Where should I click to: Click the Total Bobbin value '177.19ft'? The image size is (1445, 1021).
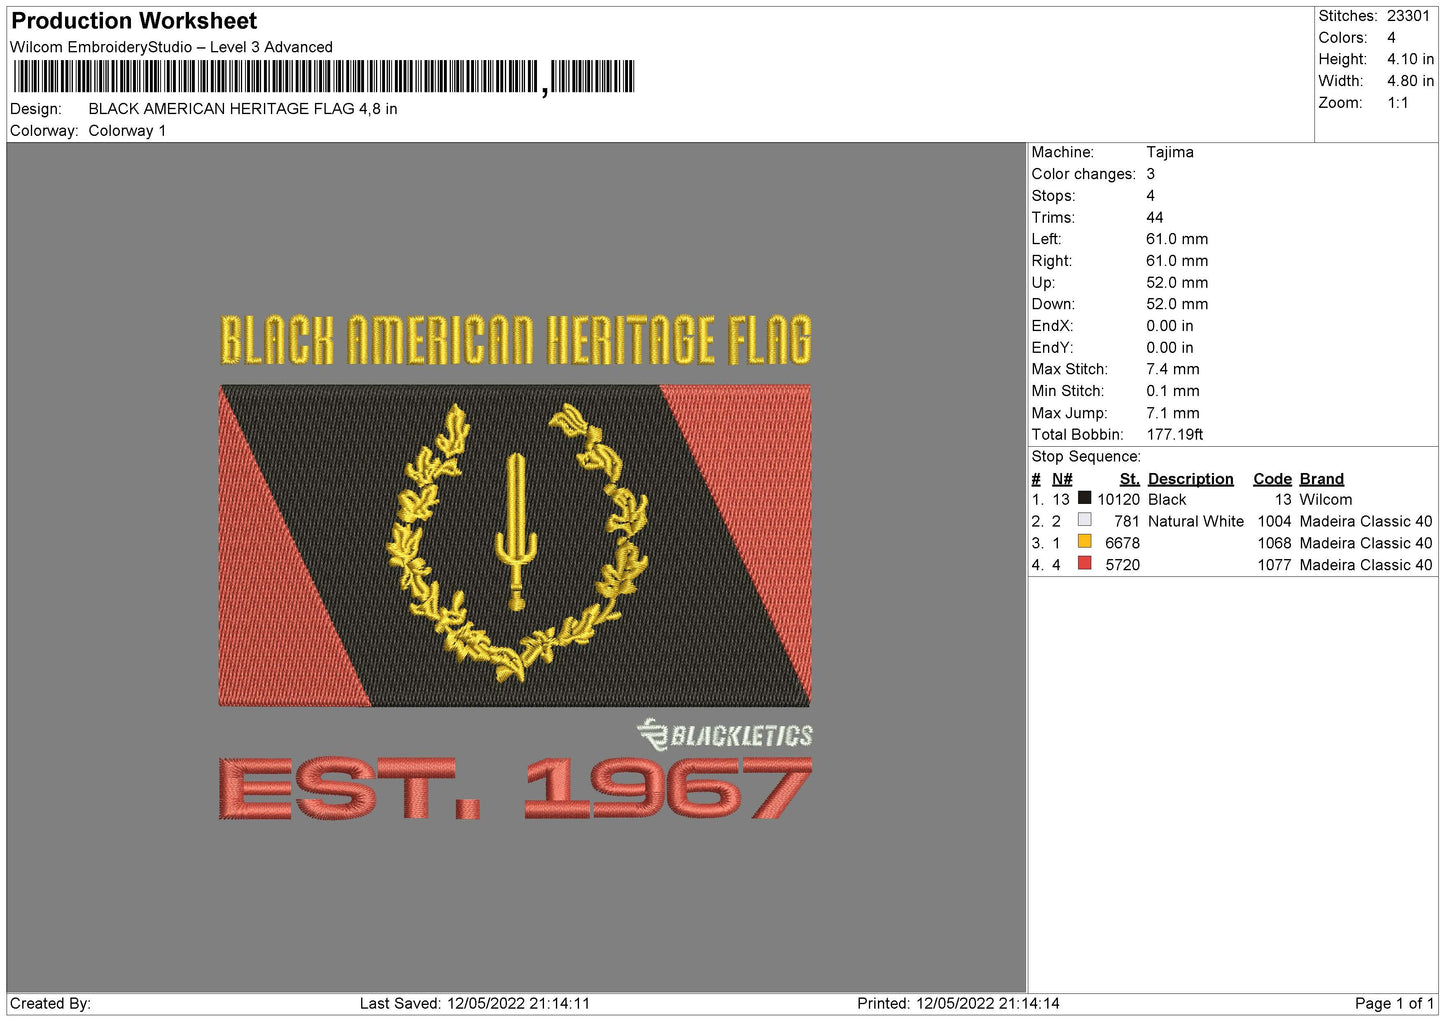(x=1175, y=435)
